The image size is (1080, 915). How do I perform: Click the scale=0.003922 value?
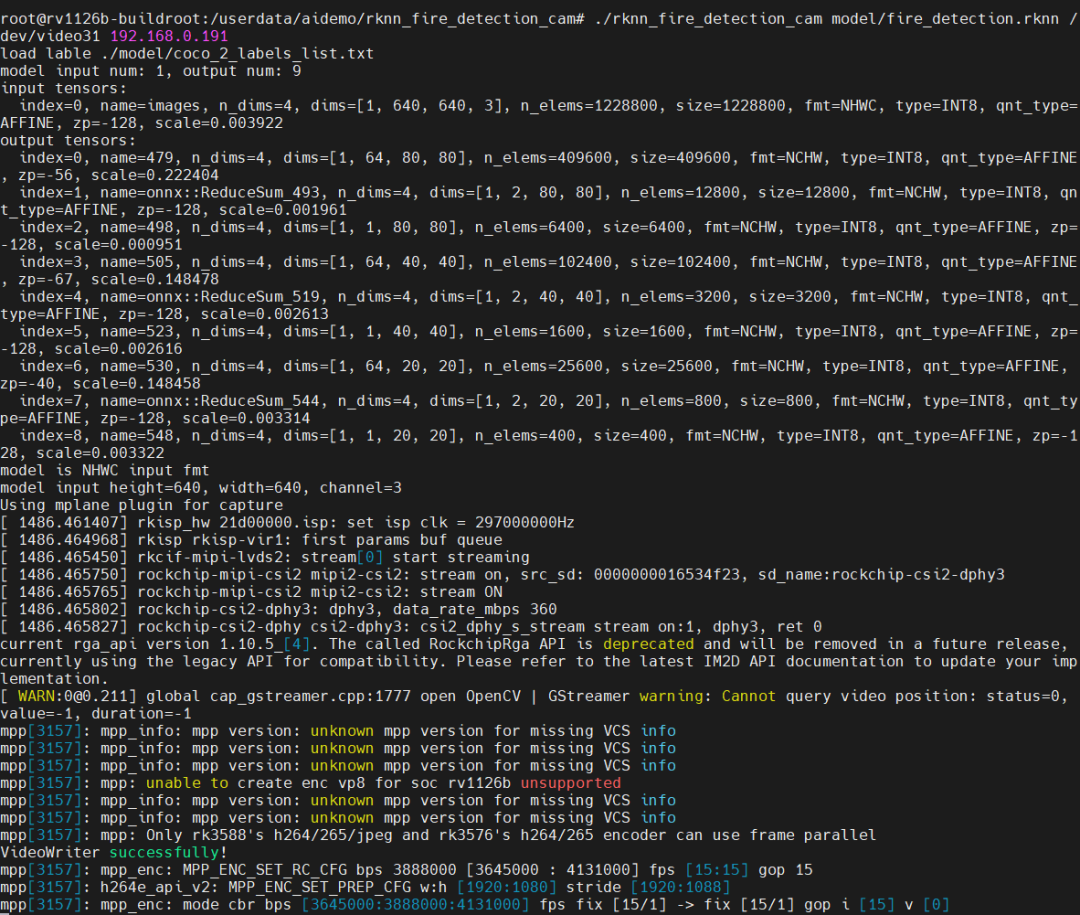219,123
